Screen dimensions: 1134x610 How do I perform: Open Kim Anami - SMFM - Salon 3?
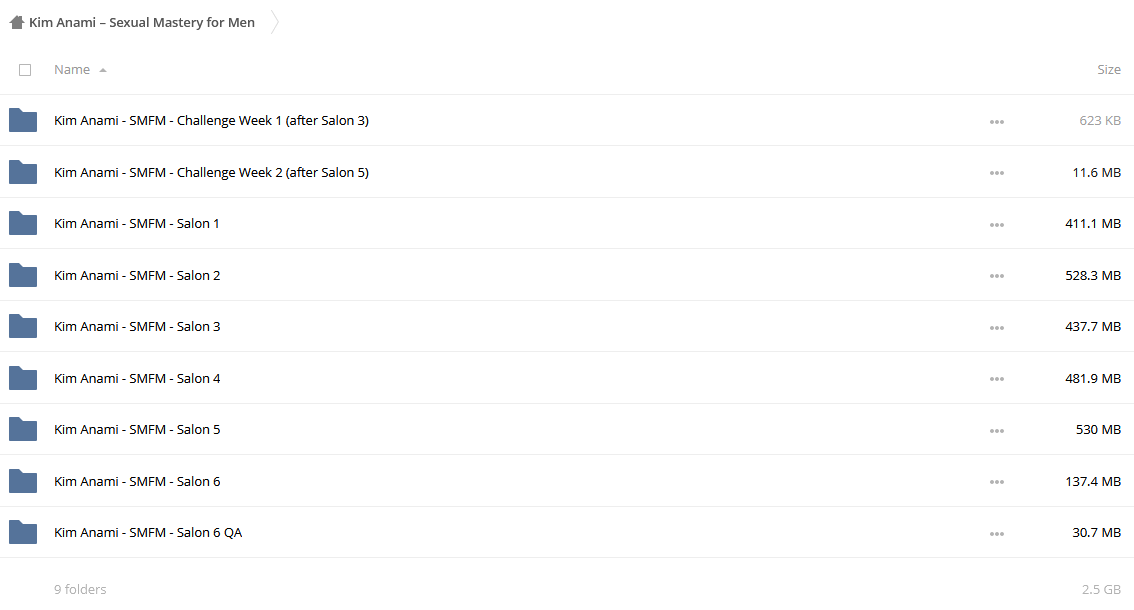pos(137,326)
